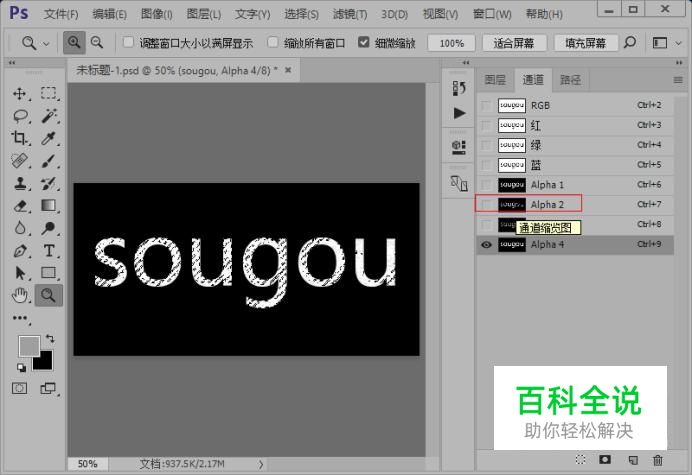Change screen mode

(x=48, y=388)
